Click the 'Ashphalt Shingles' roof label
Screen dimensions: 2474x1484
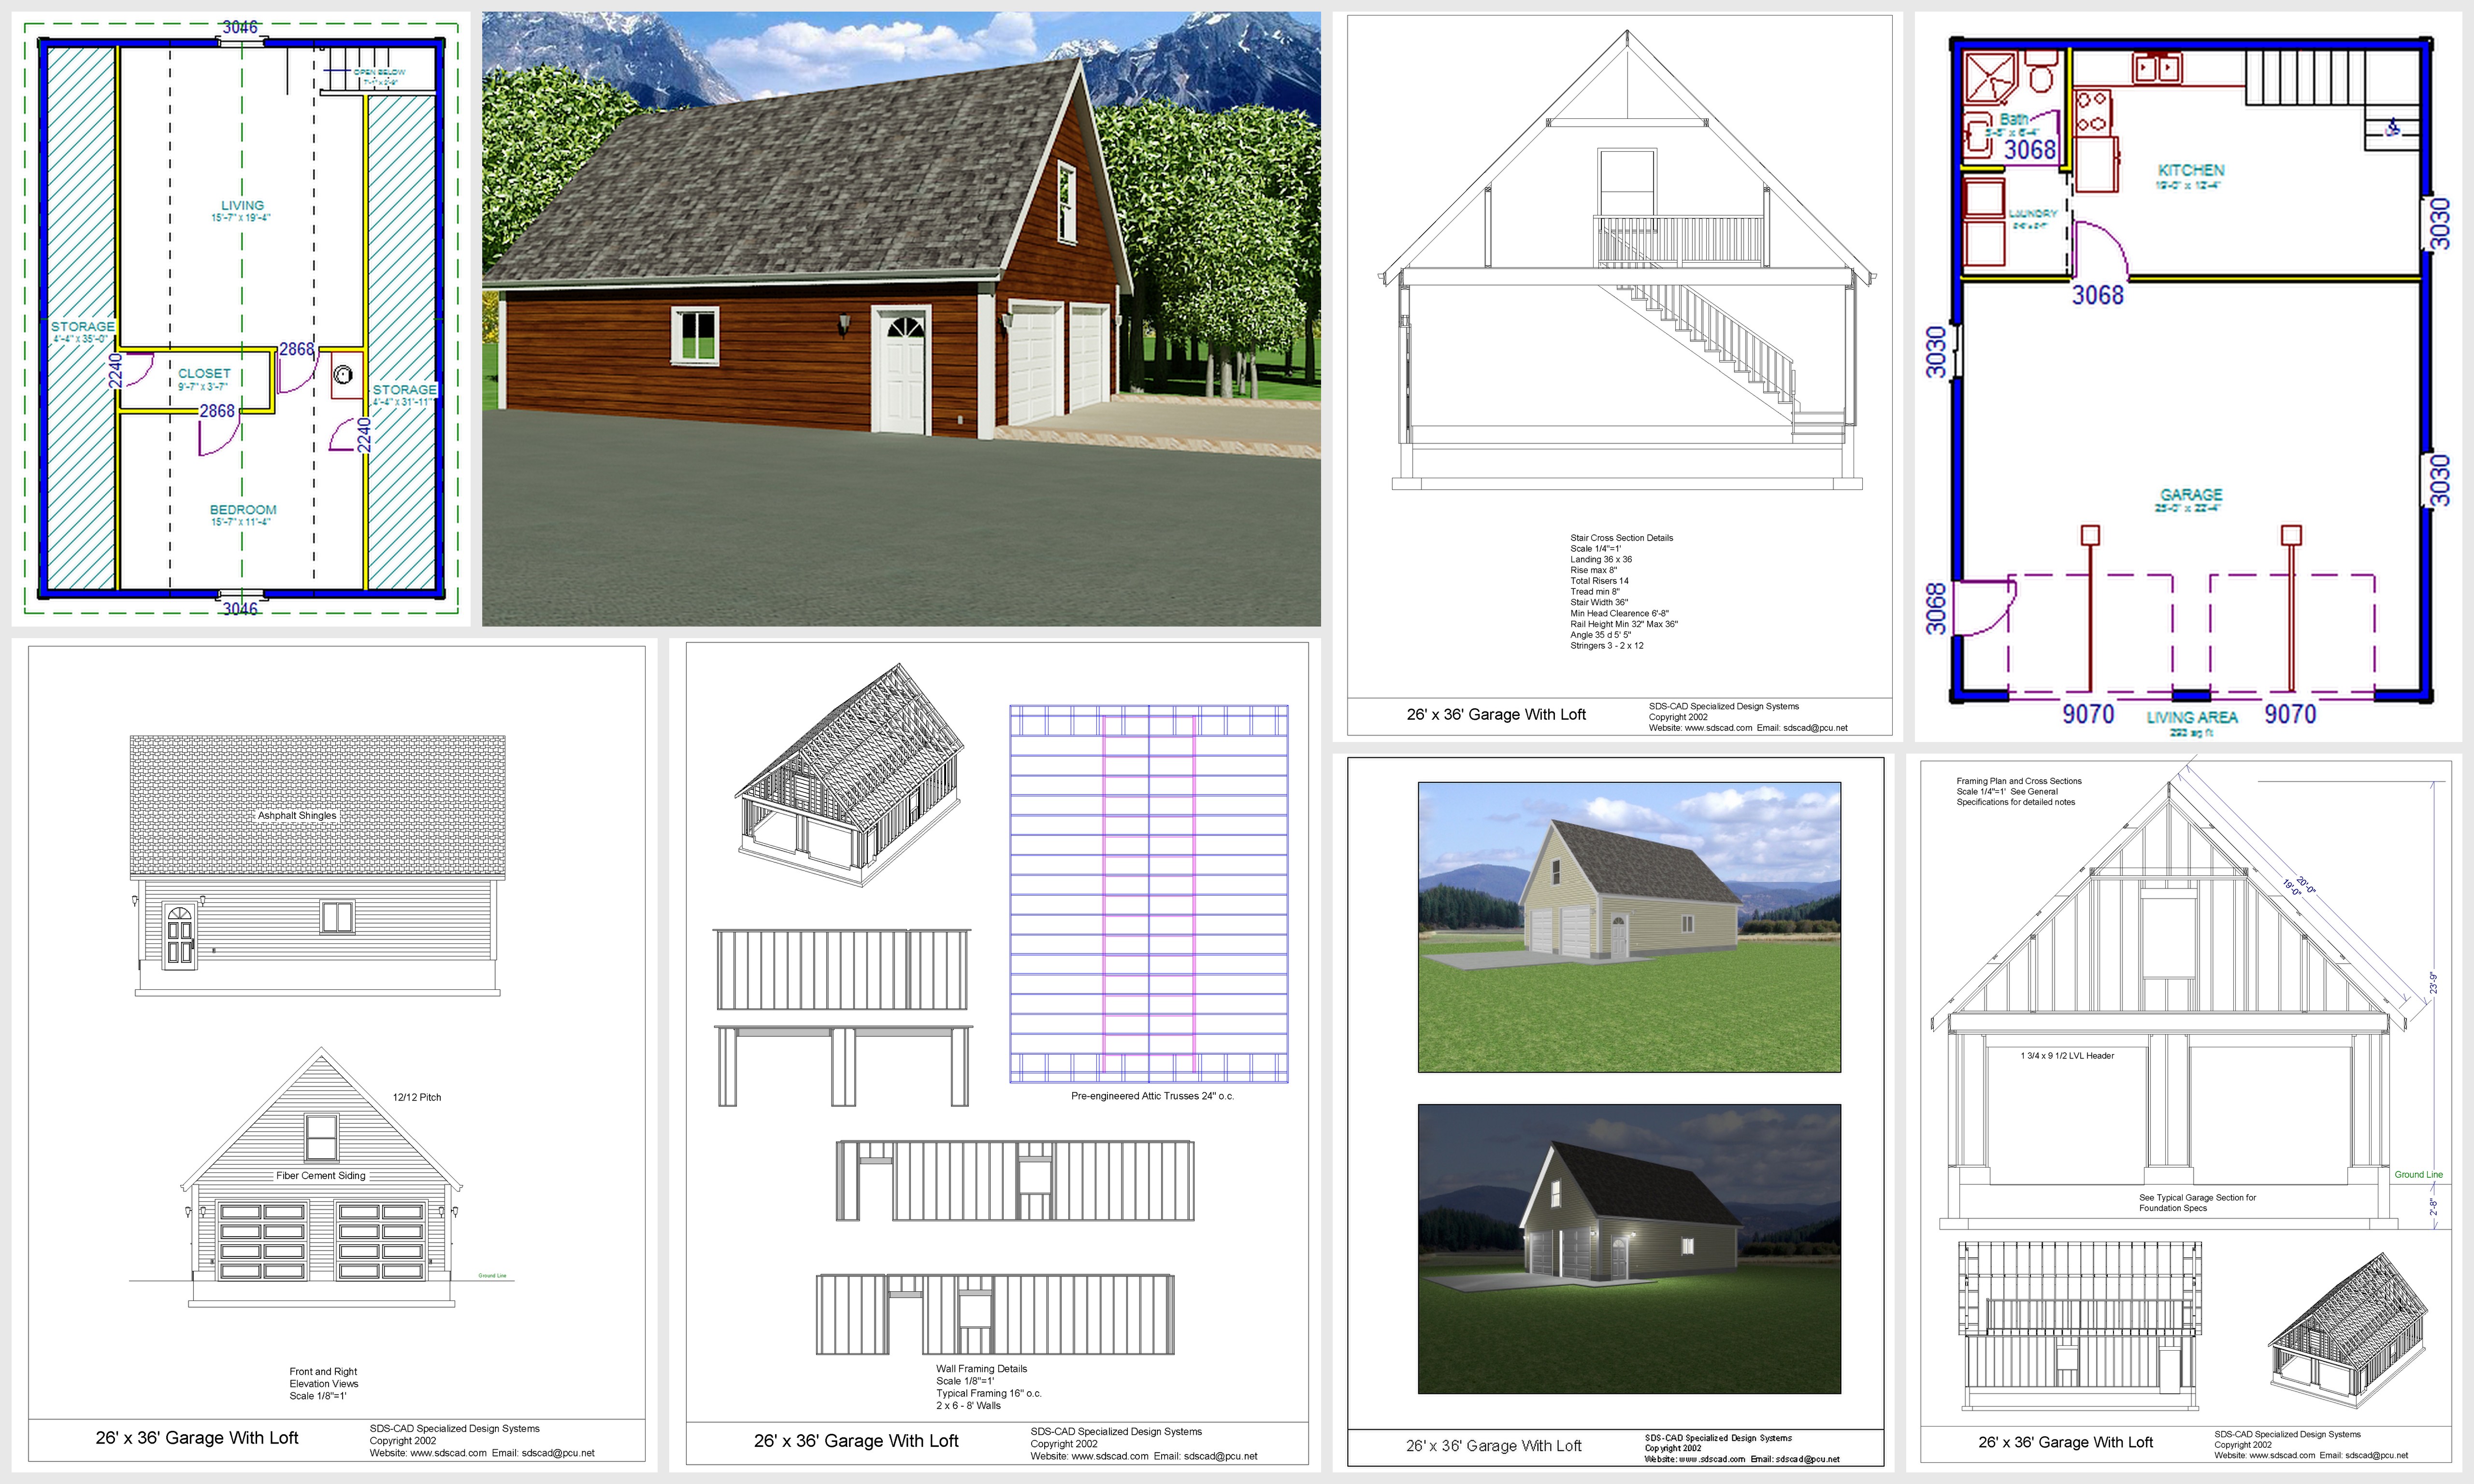pos(297,815)
